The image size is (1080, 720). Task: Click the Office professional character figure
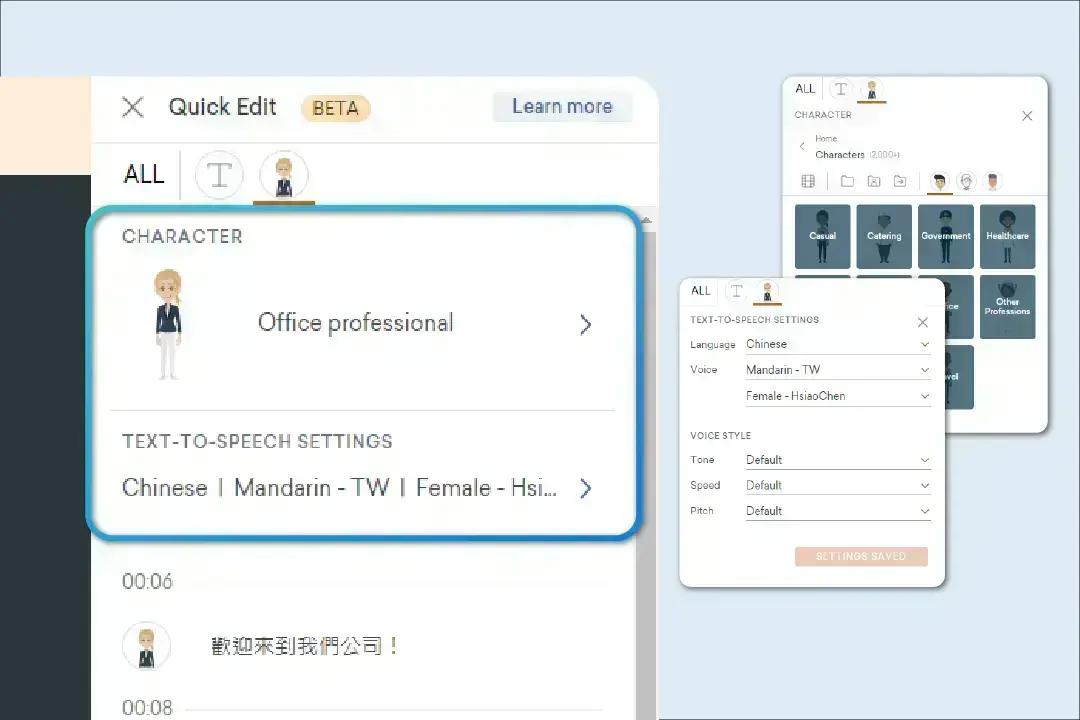[168, 324]
